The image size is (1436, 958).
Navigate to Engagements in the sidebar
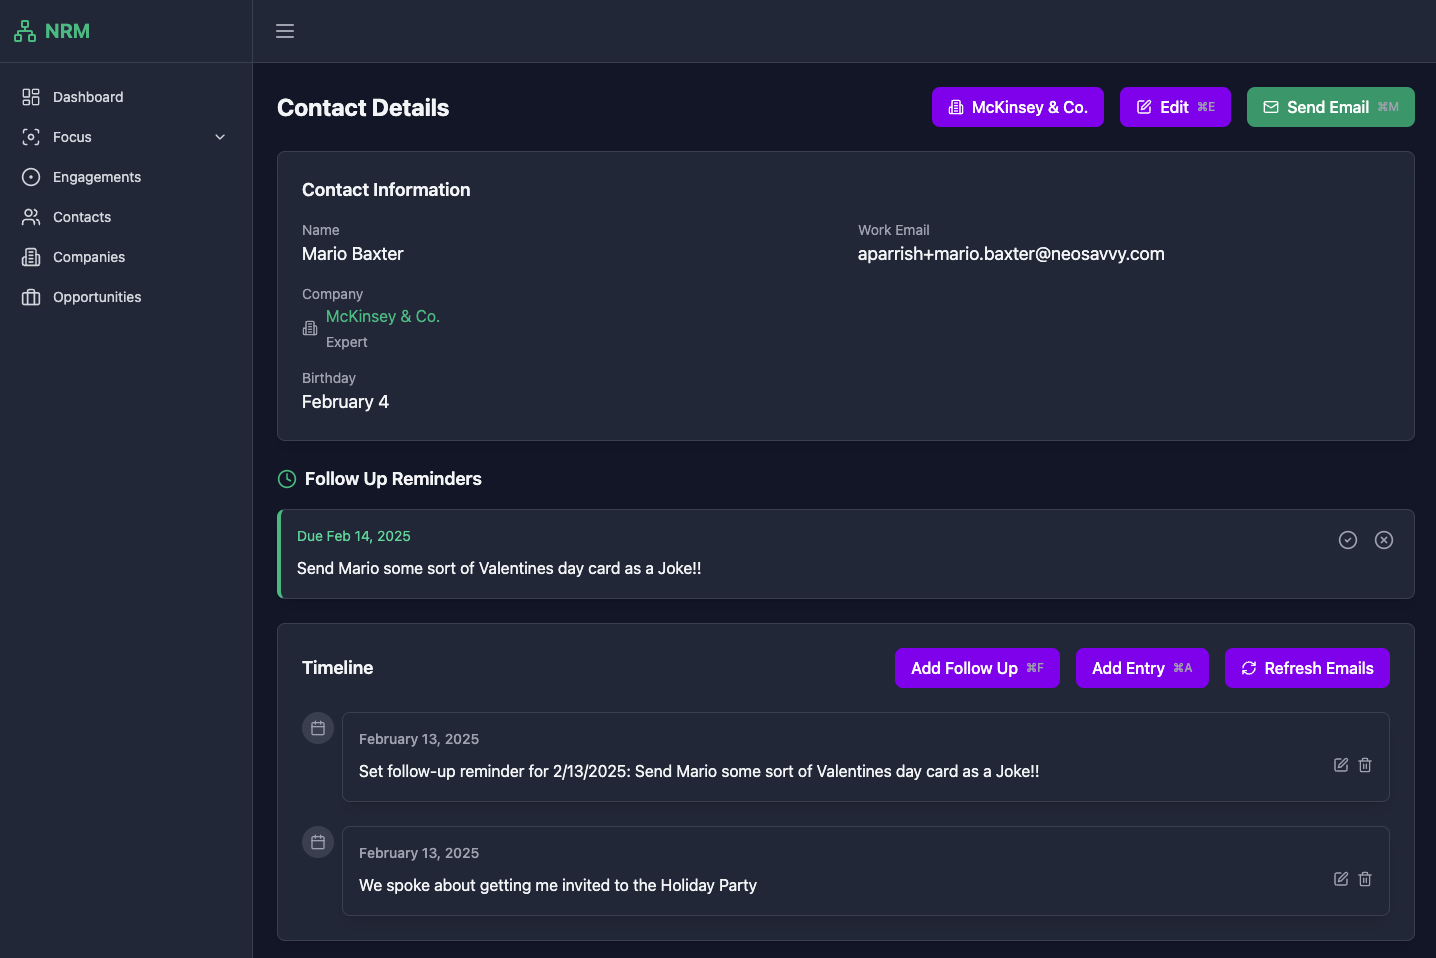click(95, 177)
